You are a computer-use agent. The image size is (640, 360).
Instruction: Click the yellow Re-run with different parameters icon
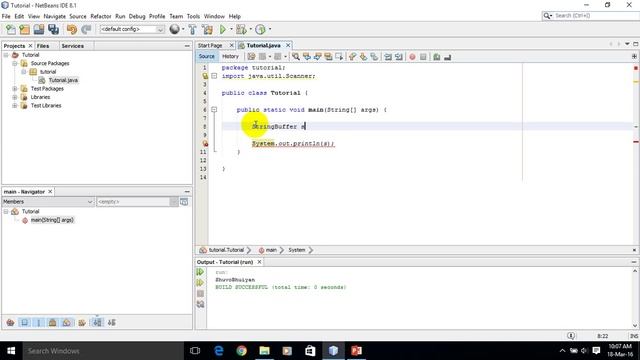click(200, 282)
